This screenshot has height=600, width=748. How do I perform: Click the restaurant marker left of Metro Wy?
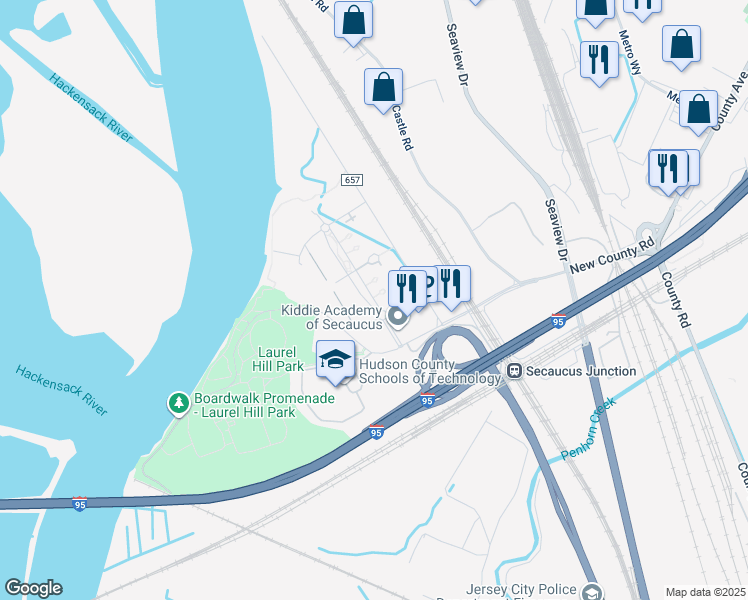point(600,63)
